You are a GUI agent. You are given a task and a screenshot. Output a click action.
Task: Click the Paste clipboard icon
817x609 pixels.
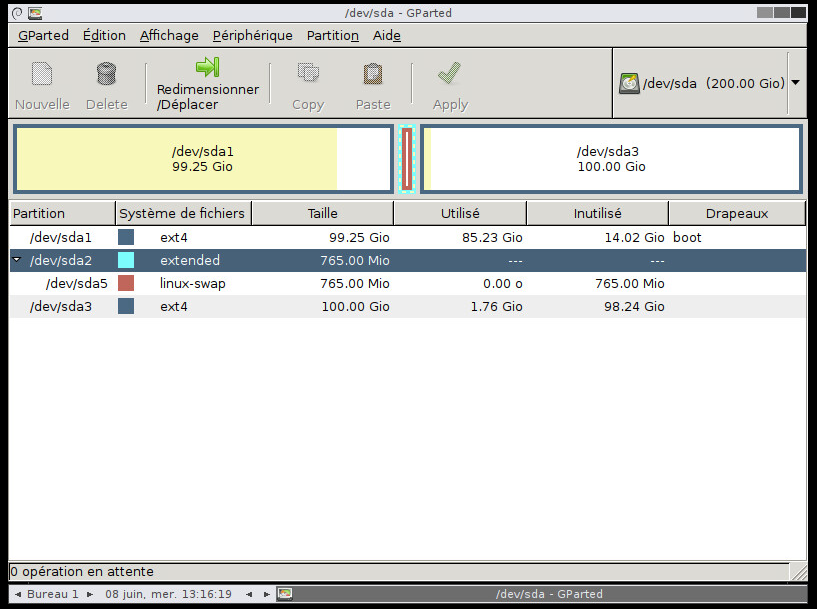tap(373, 74)
